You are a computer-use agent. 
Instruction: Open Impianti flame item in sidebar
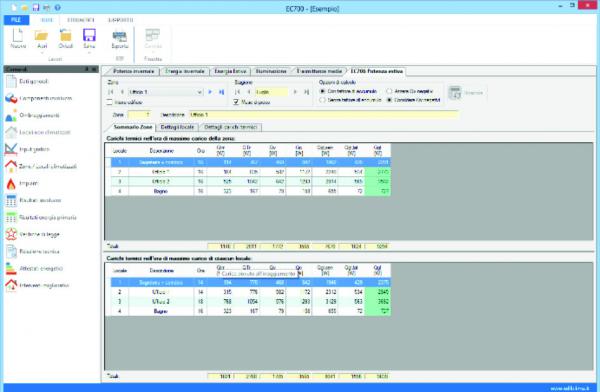coord(22,183)
